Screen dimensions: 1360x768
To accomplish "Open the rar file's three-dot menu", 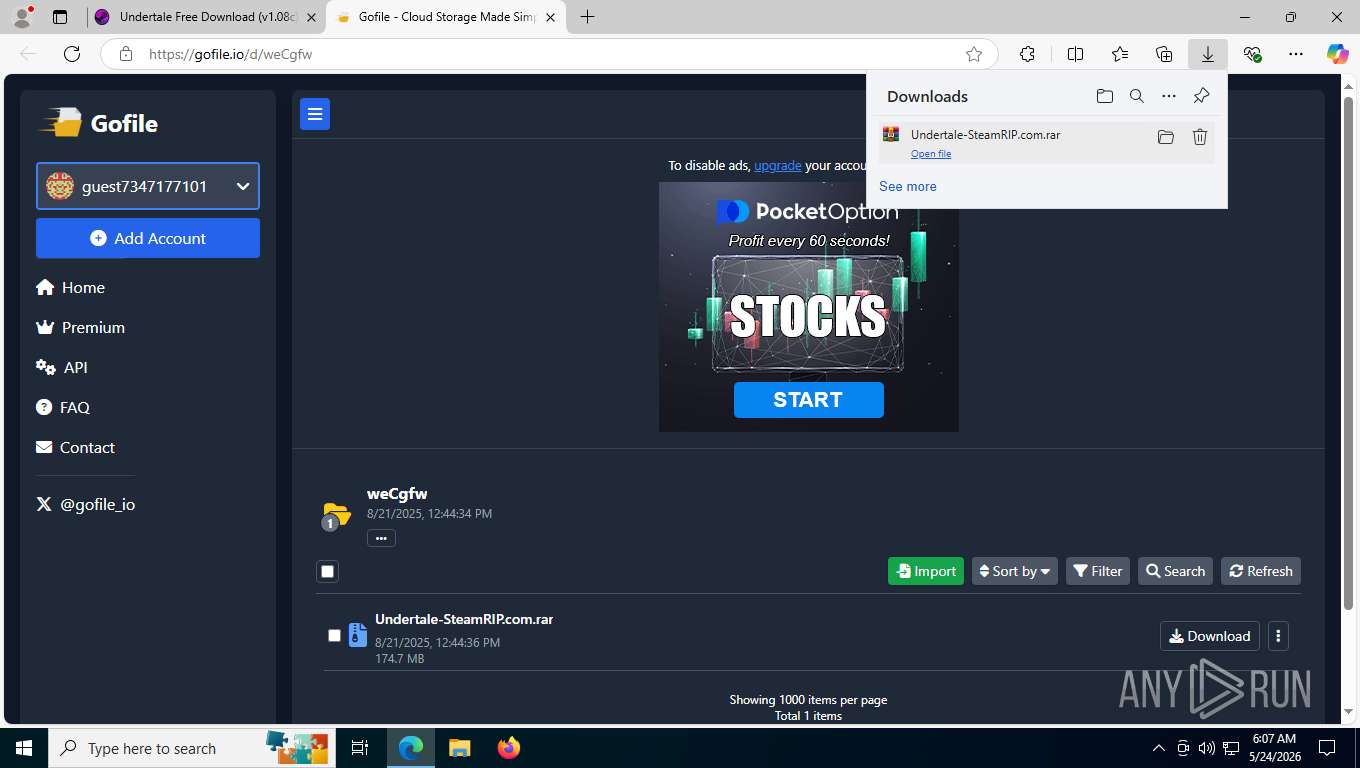I will (x=1278, y=636).
